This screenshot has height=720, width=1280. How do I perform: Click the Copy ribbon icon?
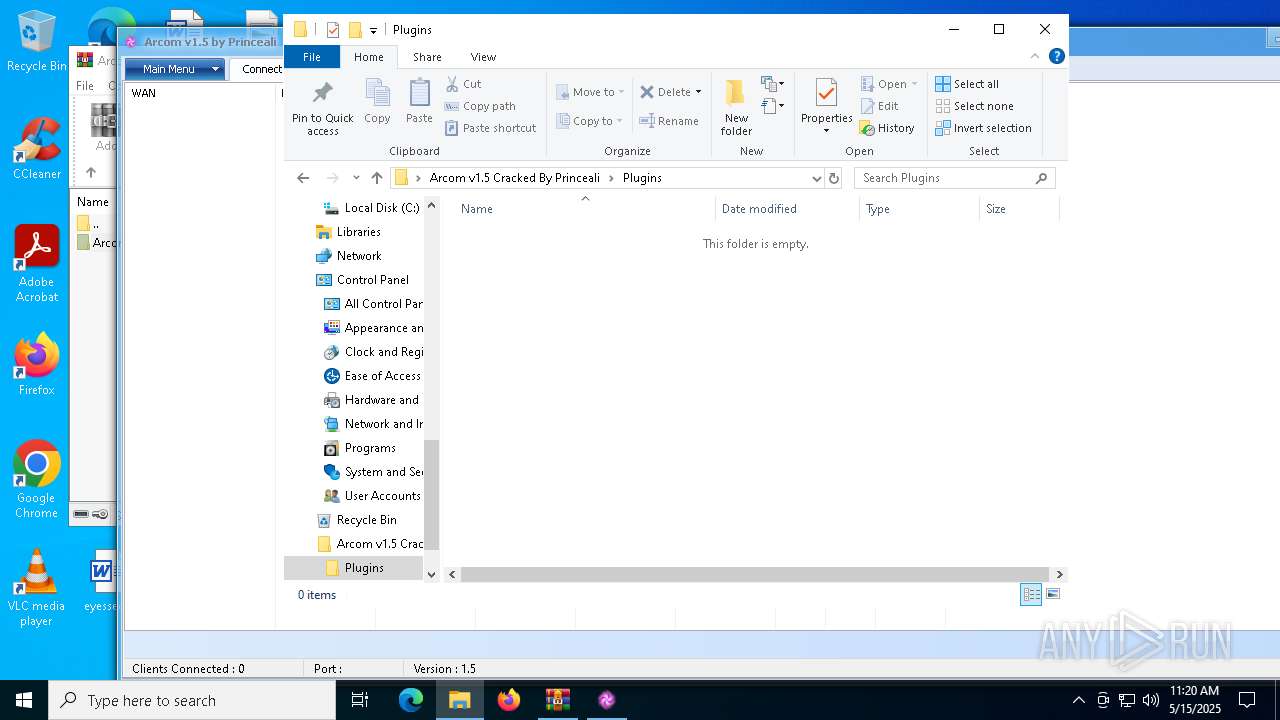[x=377, y=102]
